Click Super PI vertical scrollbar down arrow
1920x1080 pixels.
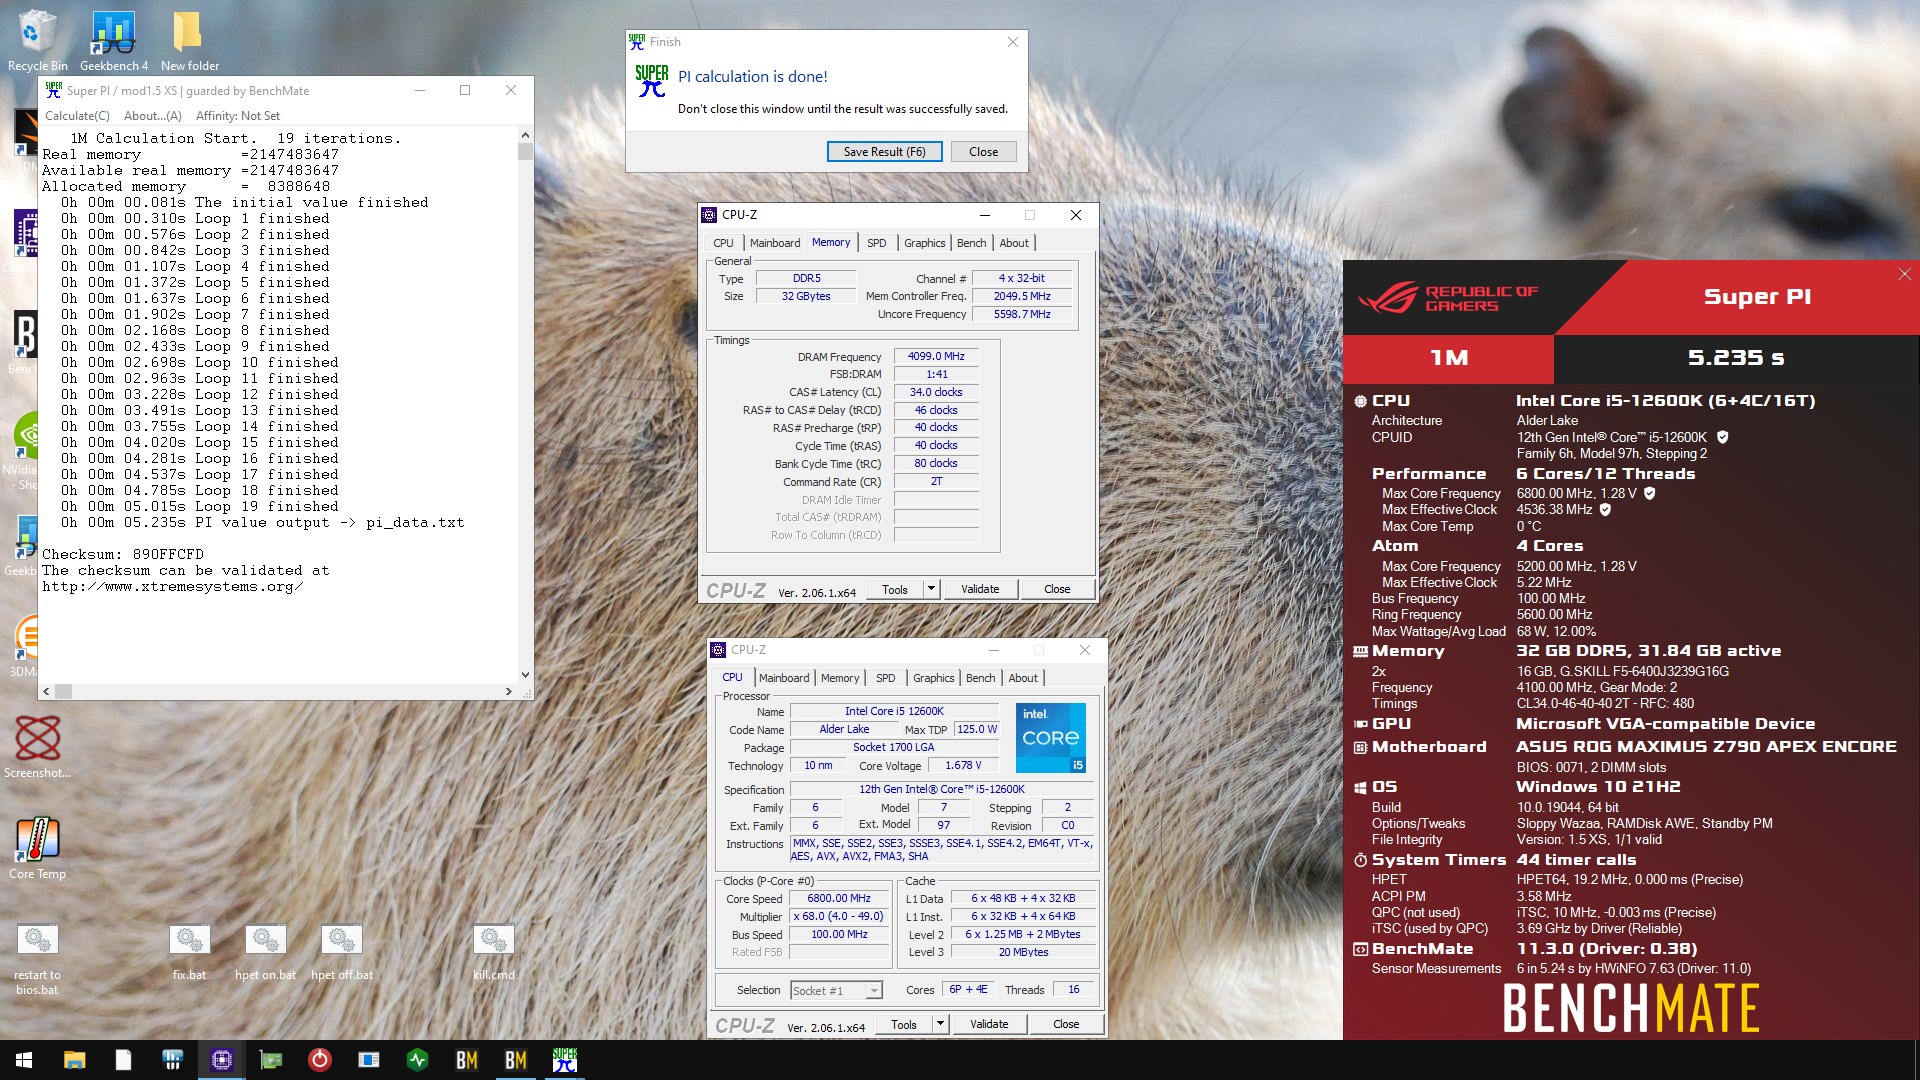click(x=525, y=675)
